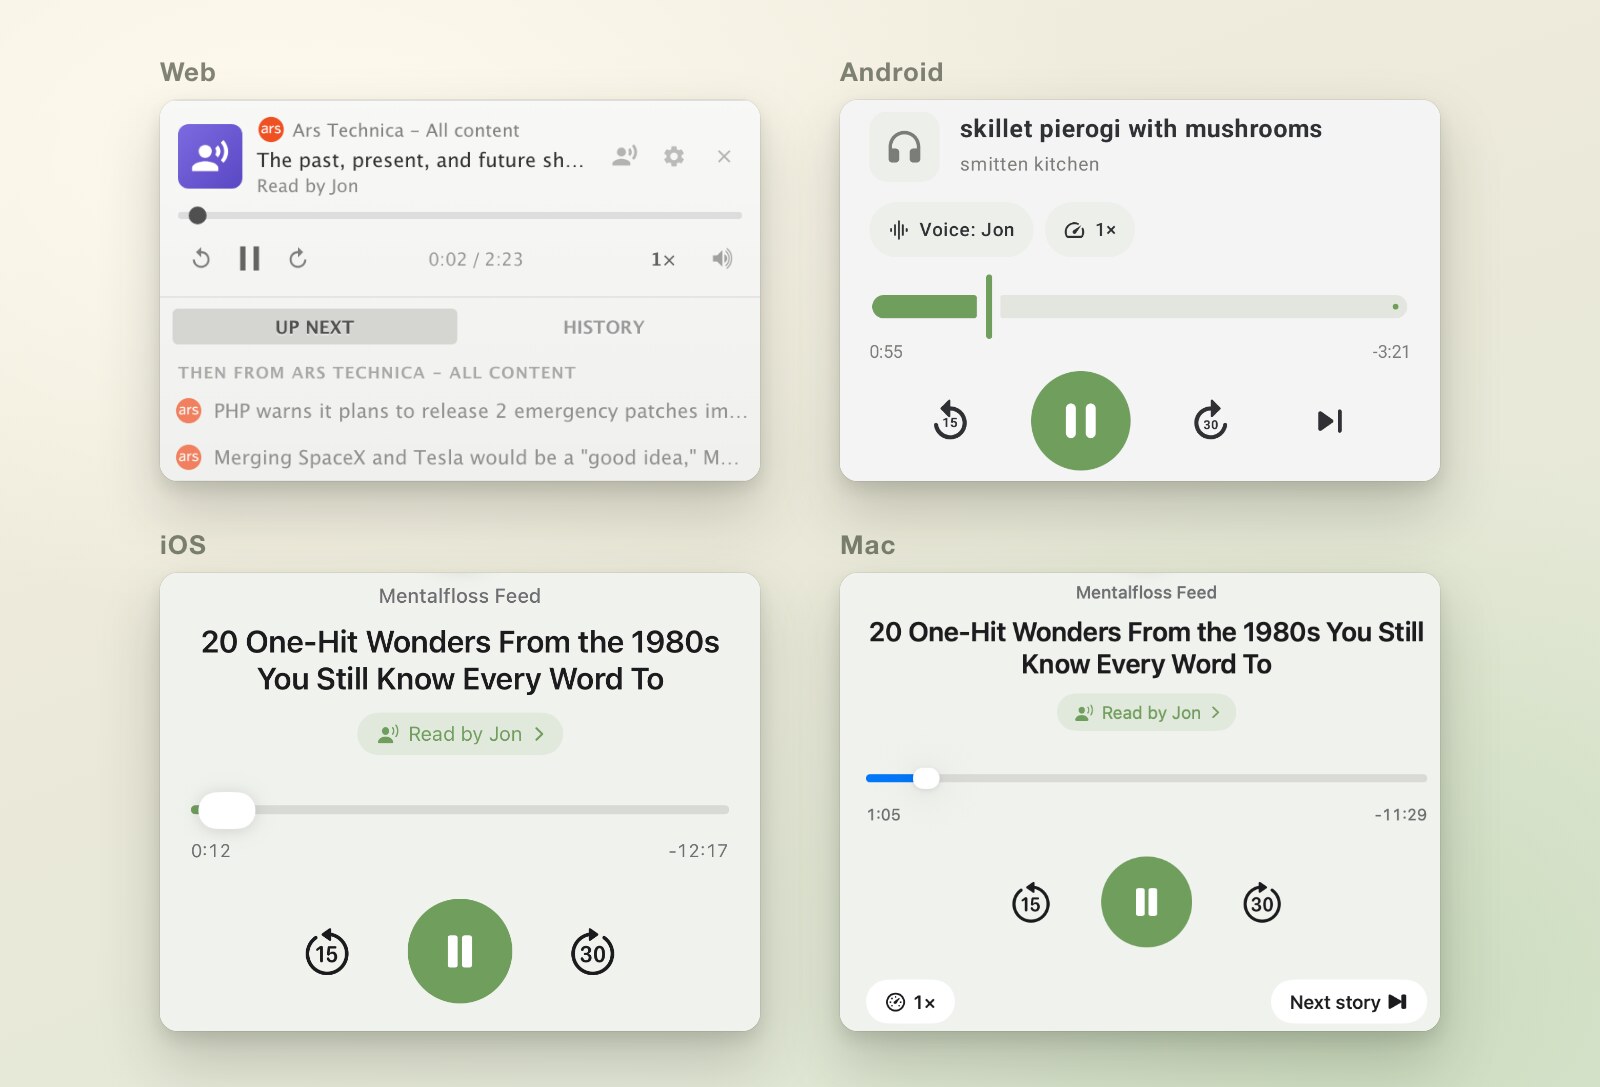Click the Mac blue progress slider knob

pos(927,778)
